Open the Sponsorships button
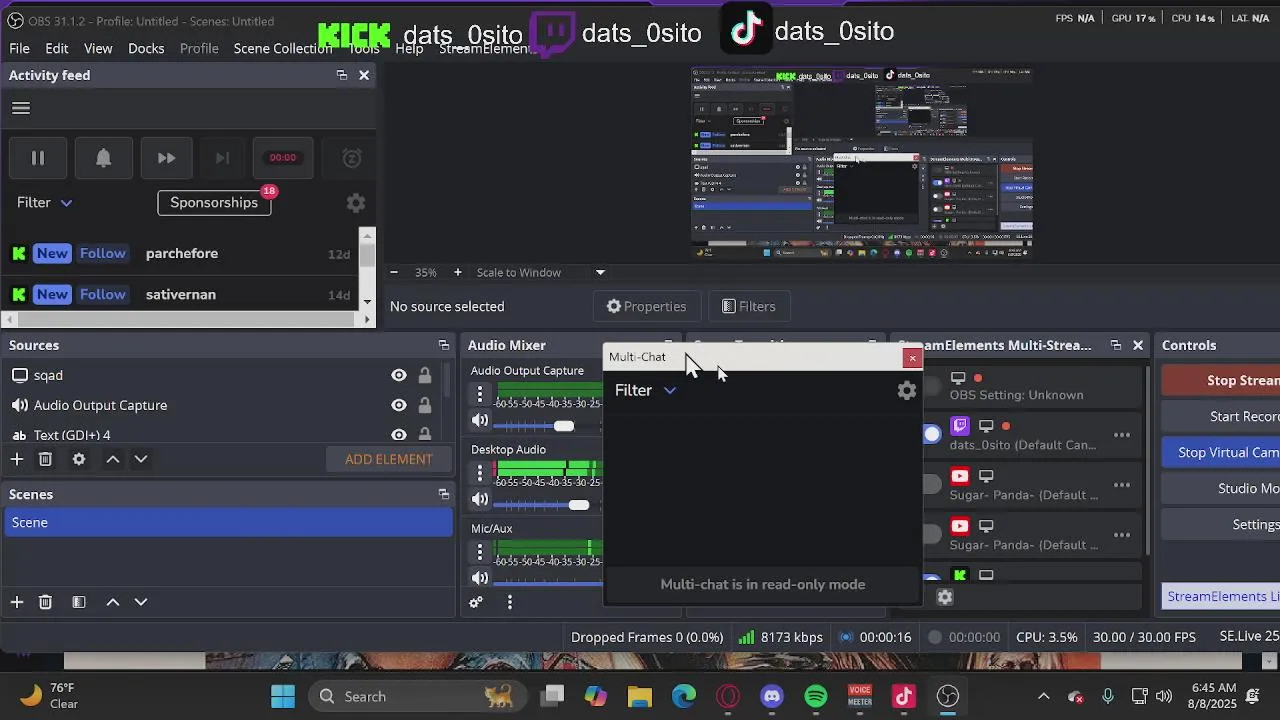The image size is (1280, 720). click(214, 202)
